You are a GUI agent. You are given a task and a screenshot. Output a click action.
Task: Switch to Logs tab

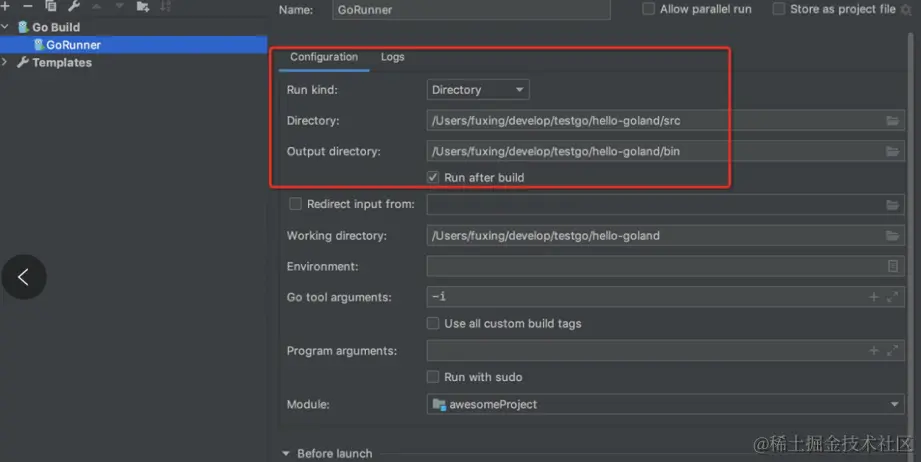point(392,57)
